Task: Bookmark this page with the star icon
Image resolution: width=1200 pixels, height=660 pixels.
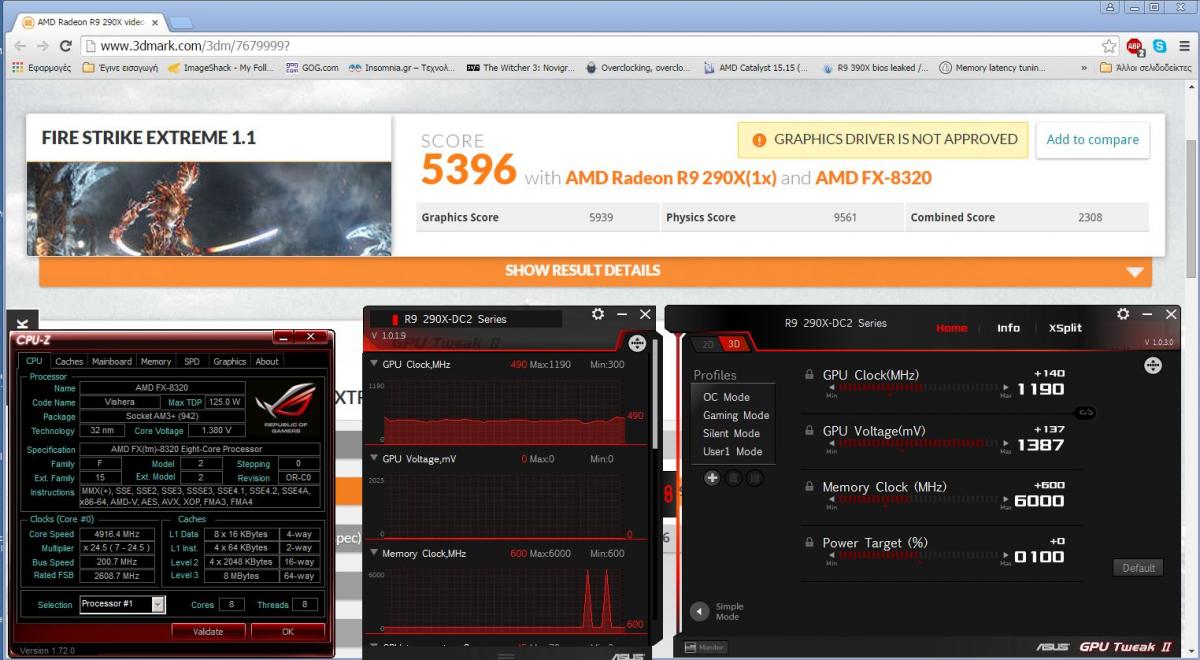Action: click(1109, 46)
